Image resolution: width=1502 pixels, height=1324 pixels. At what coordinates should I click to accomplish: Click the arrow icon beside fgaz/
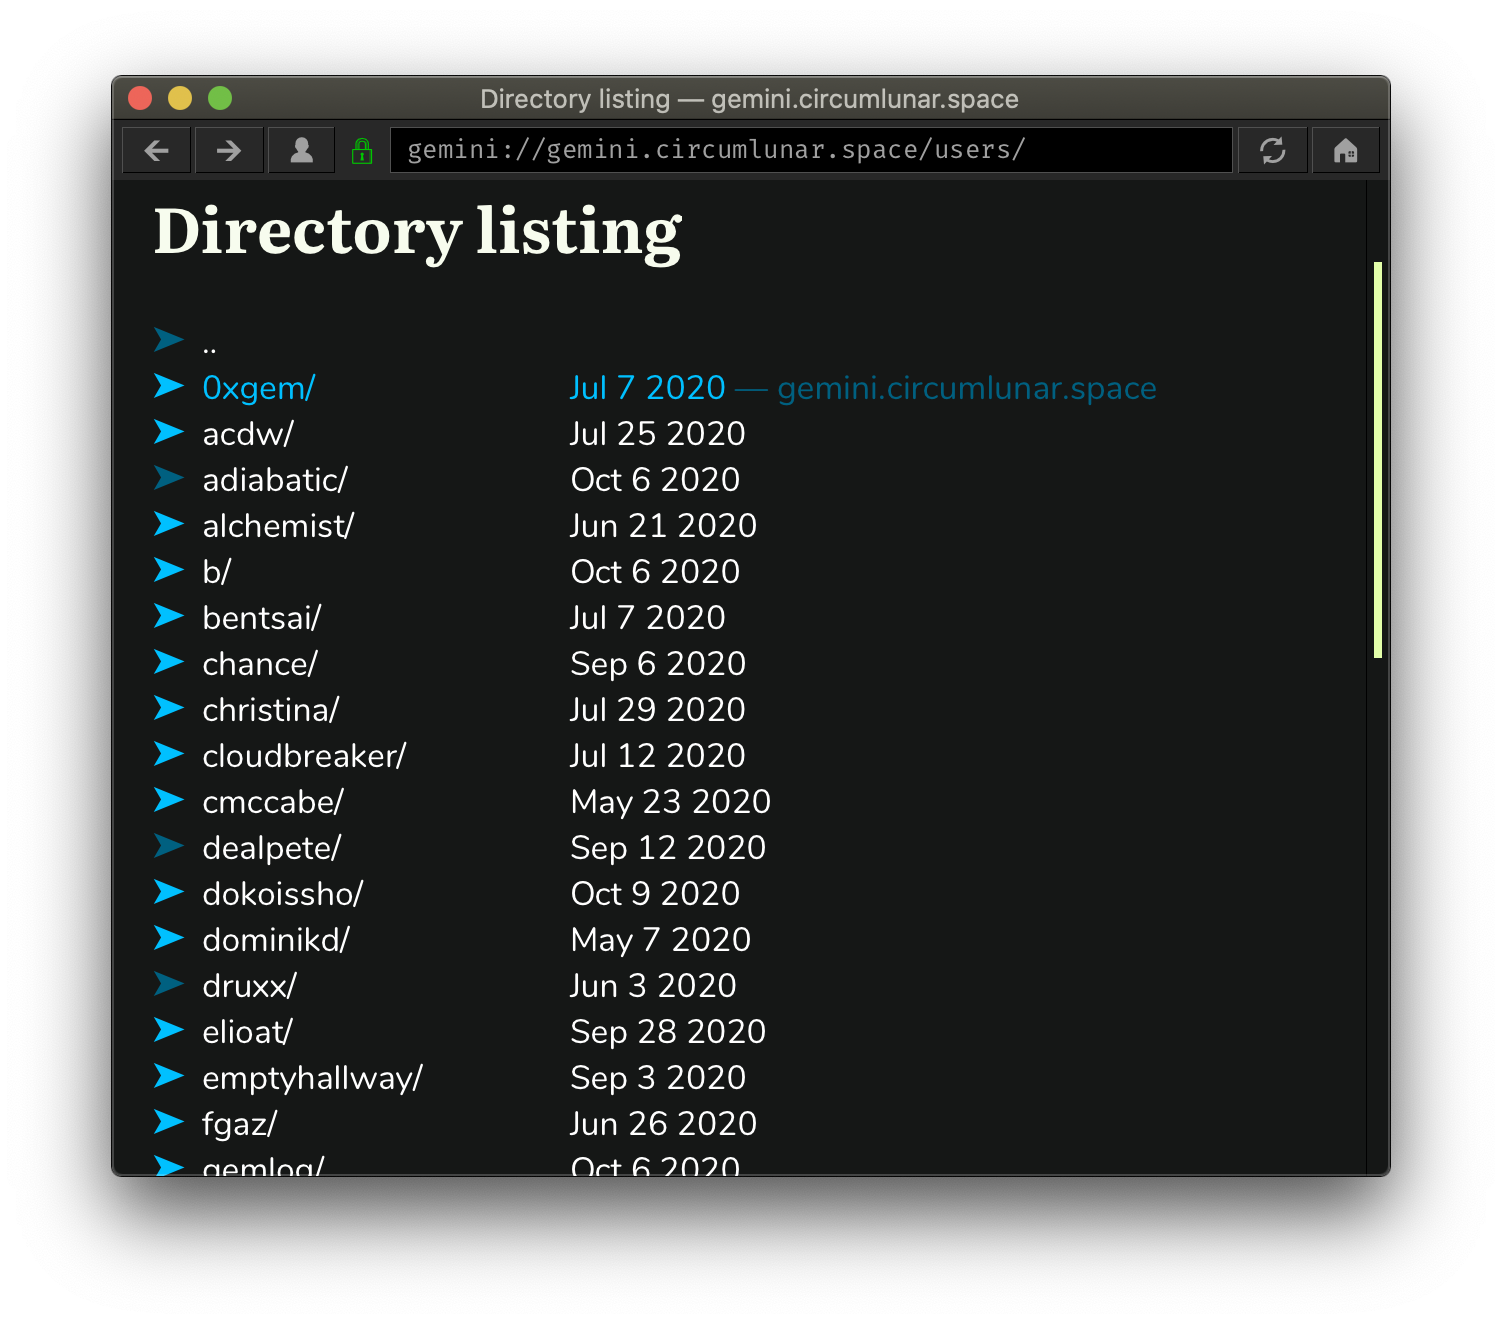tap(169, 1122)
